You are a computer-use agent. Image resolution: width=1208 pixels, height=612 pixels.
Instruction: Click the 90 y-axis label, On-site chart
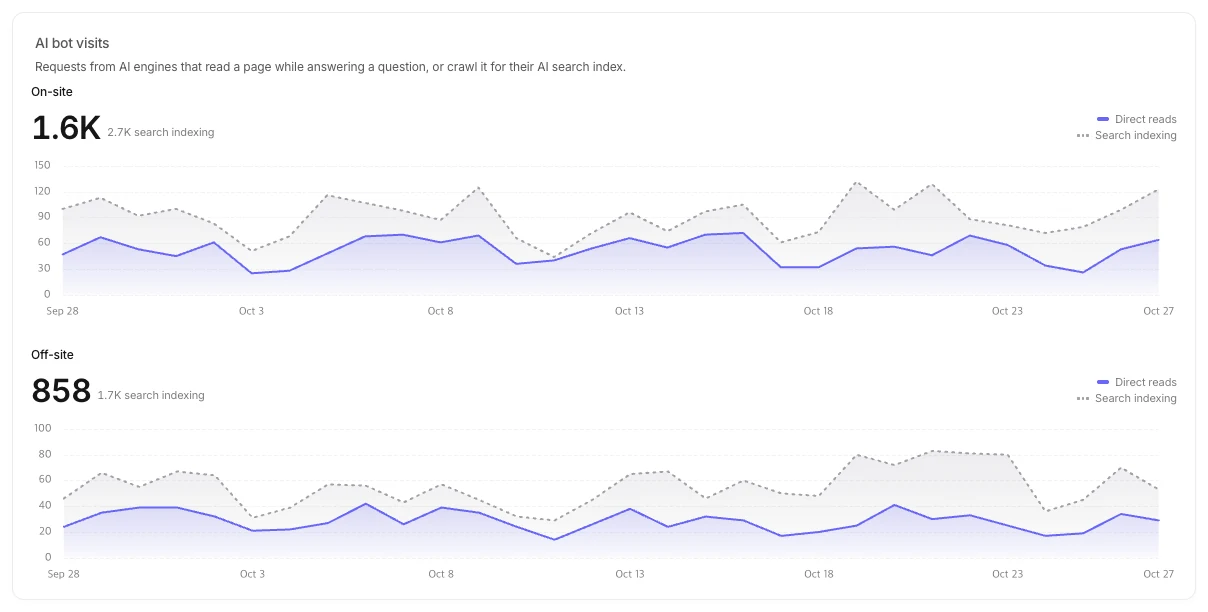pos(43,217)
